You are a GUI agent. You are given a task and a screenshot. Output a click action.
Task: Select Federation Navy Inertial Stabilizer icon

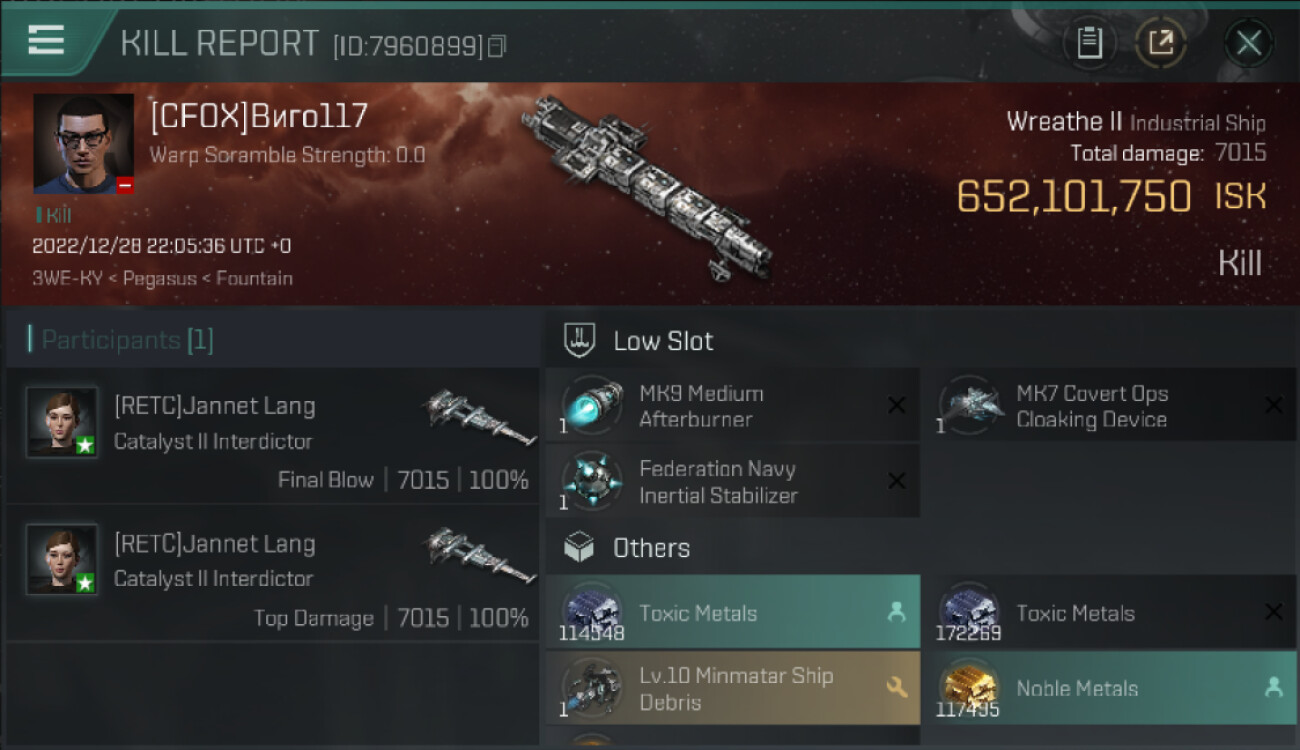coord(592,481)
